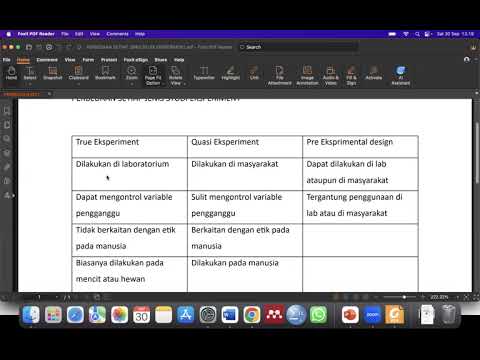
Task: Switch to the Protect ribbon tab
Action: [109, 60]
